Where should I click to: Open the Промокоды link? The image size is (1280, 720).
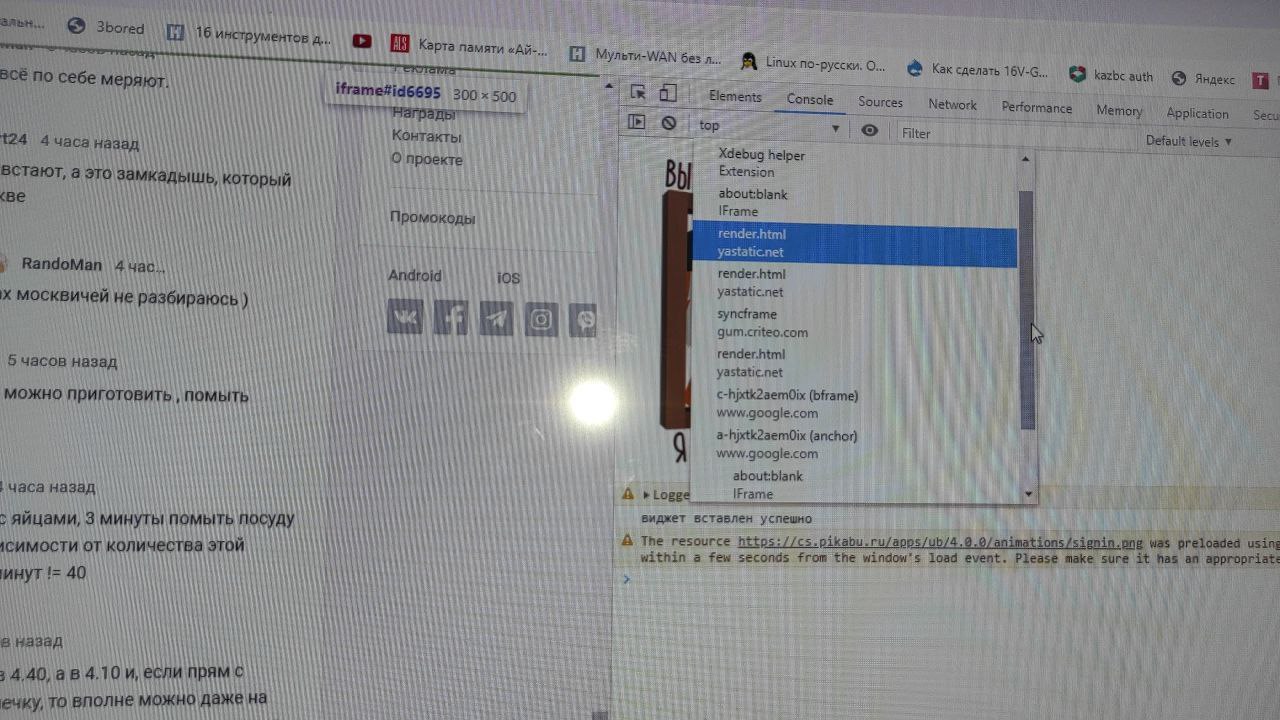(x=432, y=218)
